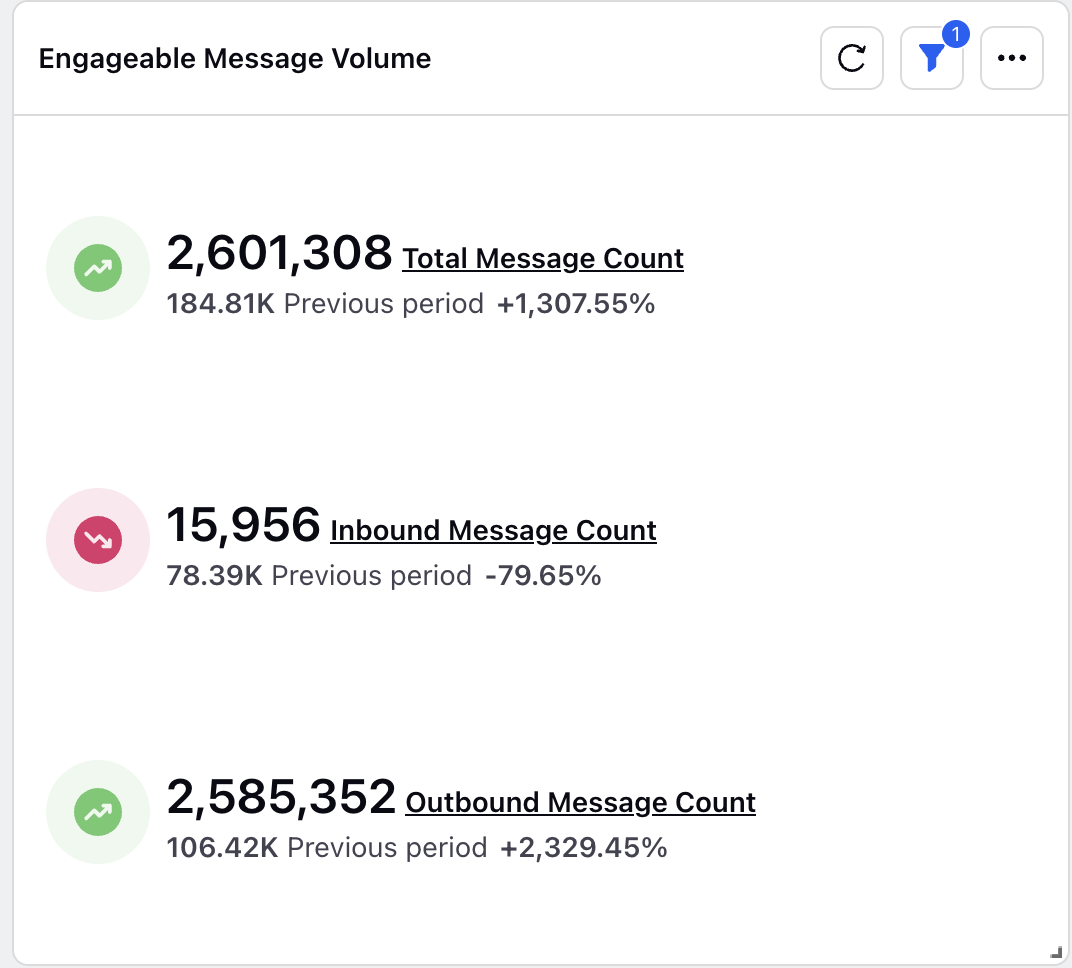Click the blue filter count badge
Image resolution: width=1072 pixels, height=968 pixels.
(x=955, y=35)
